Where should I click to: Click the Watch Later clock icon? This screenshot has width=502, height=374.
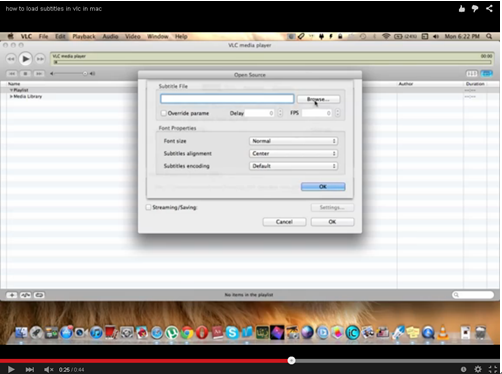(463, 369)
